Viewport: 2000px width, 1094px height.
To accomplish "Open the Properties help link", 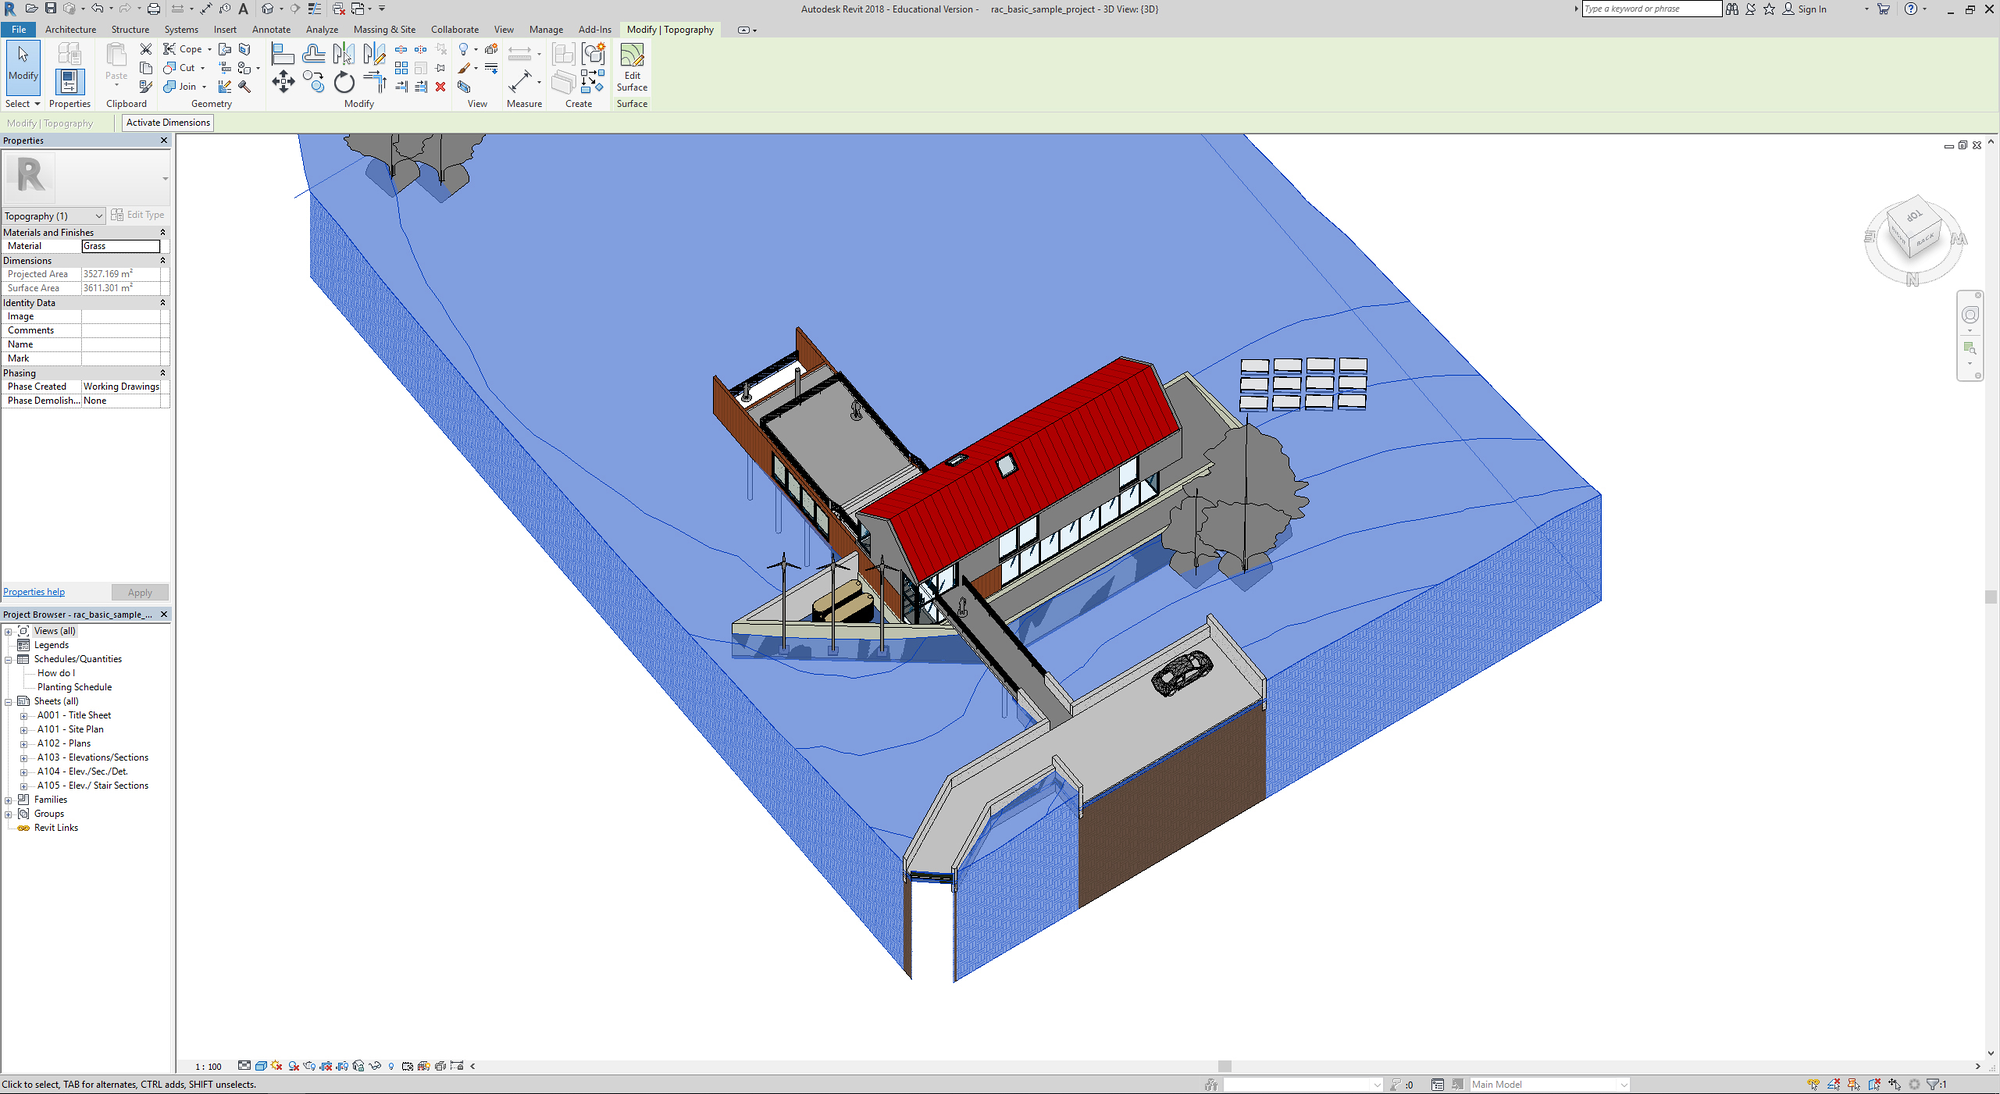I will pos(34,592).
